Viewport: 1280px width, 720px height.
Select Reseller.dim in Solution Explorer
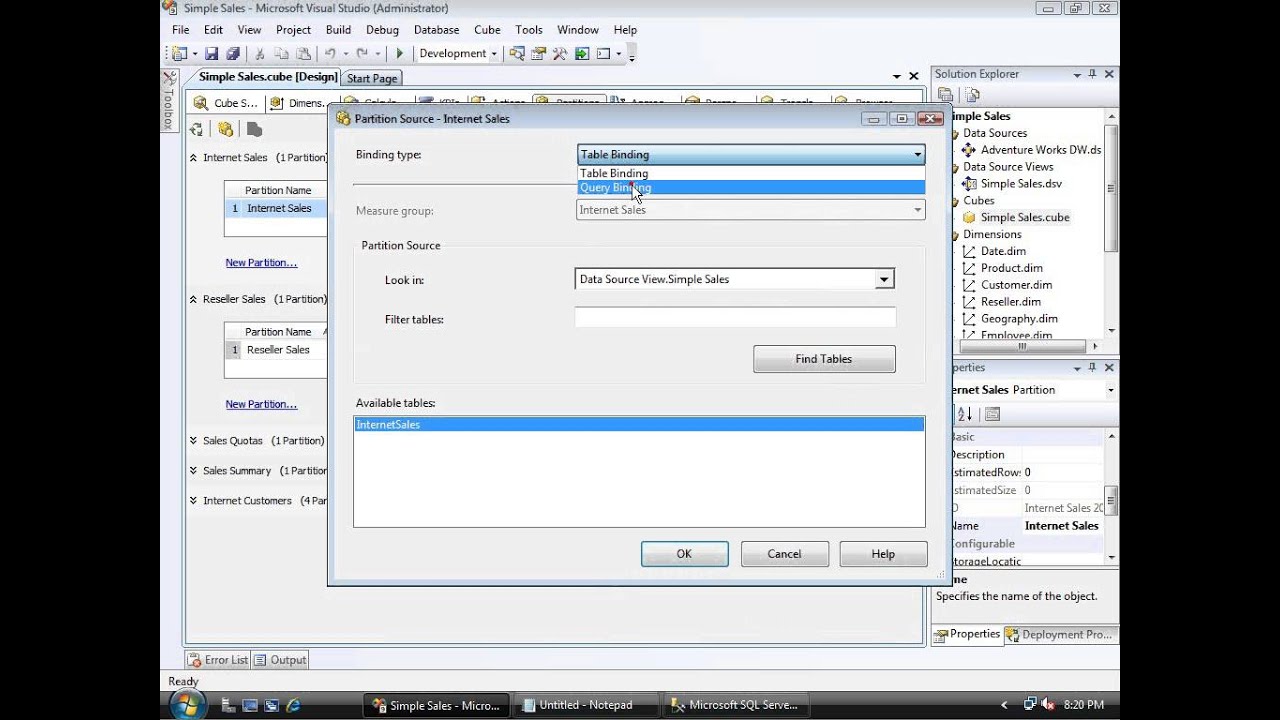(x=1011, y=301)
